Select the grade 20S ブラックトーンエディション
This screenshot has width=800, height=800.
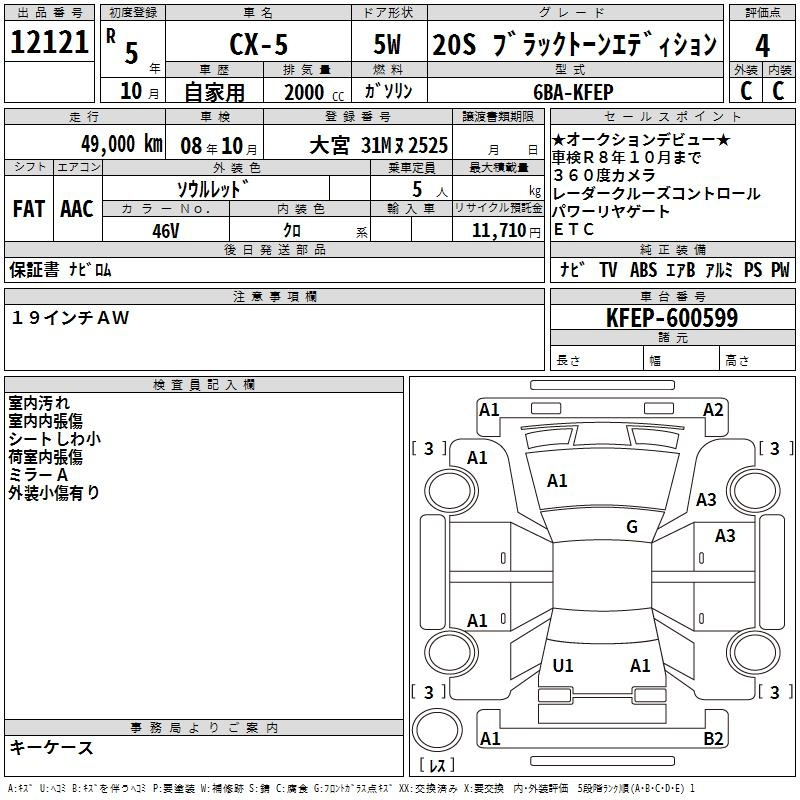click(x=574, y=44)
